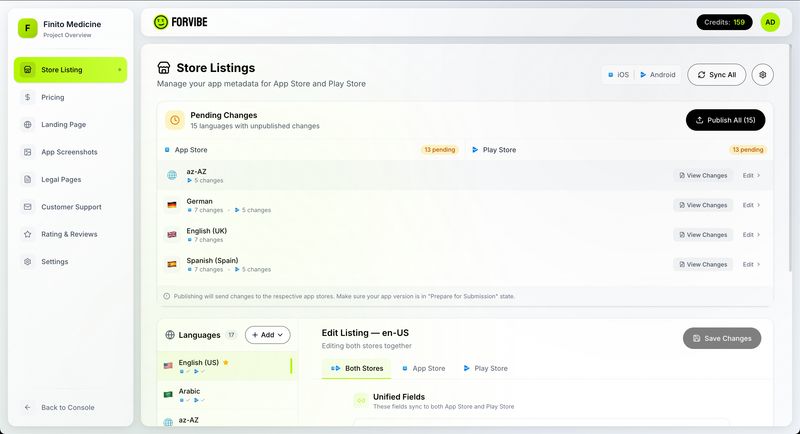Click the Rating & Reviews star icon
The image size is (800, 434).
pos(28,234)
